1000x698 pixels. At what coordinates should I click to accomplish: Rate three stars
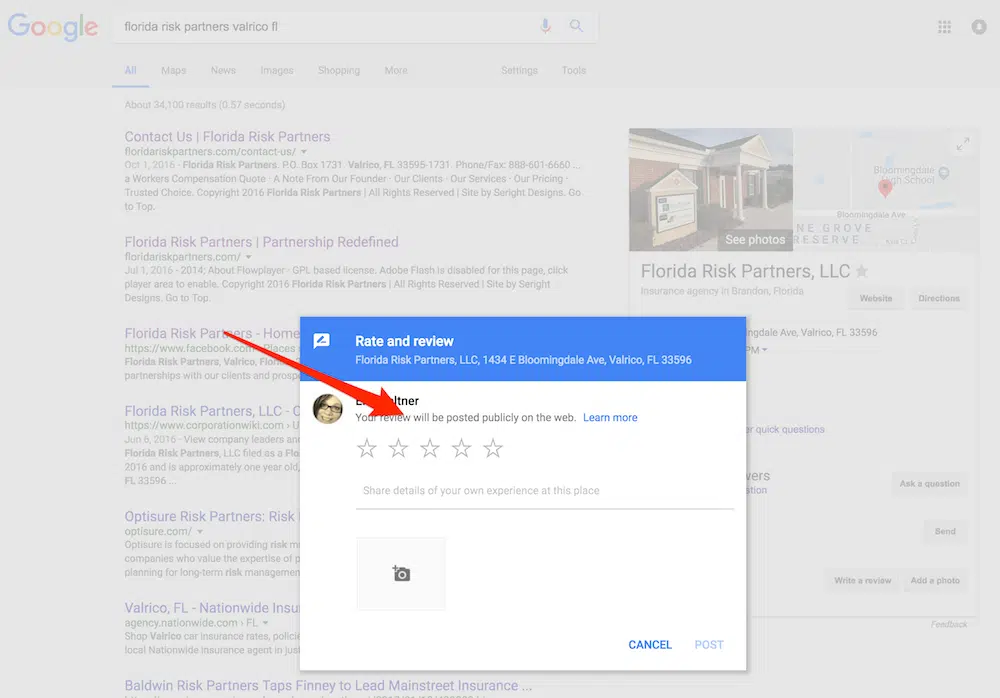click(x=430, y=449)
